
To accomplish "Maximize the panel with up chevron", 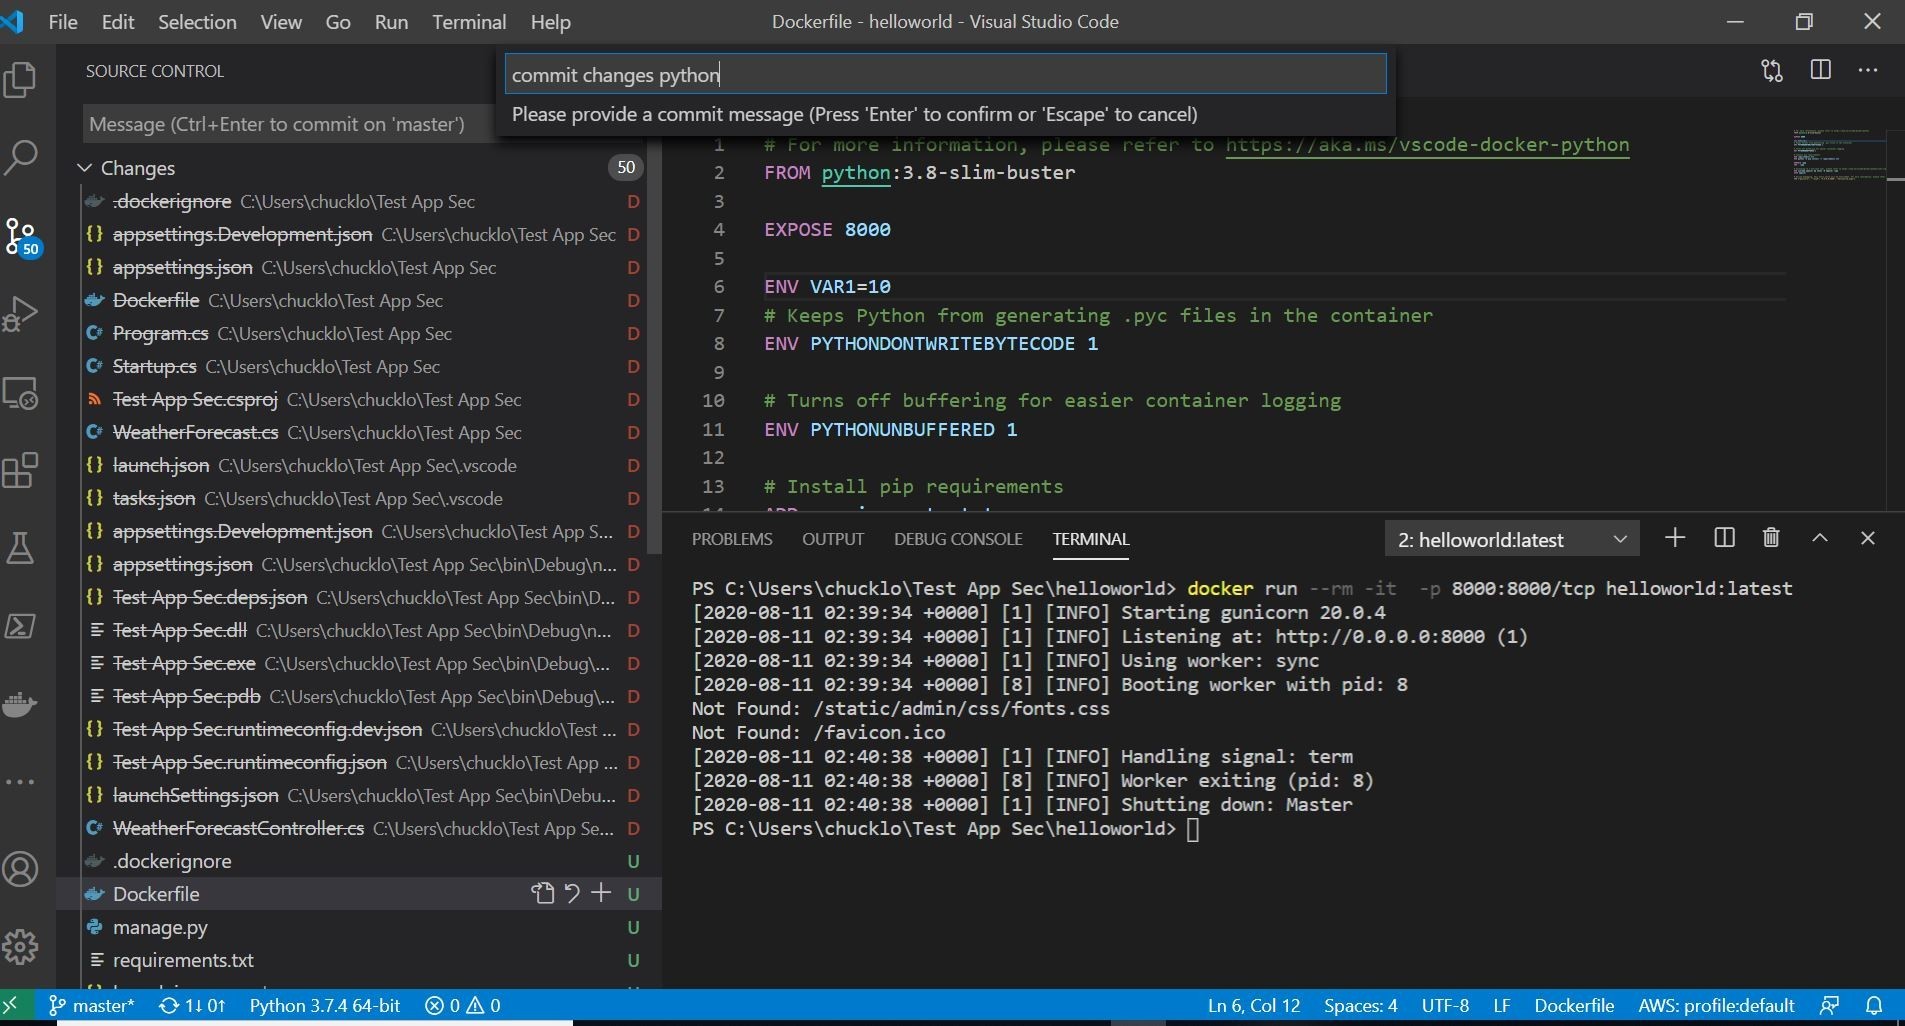I will click(x=1820, y=538).
